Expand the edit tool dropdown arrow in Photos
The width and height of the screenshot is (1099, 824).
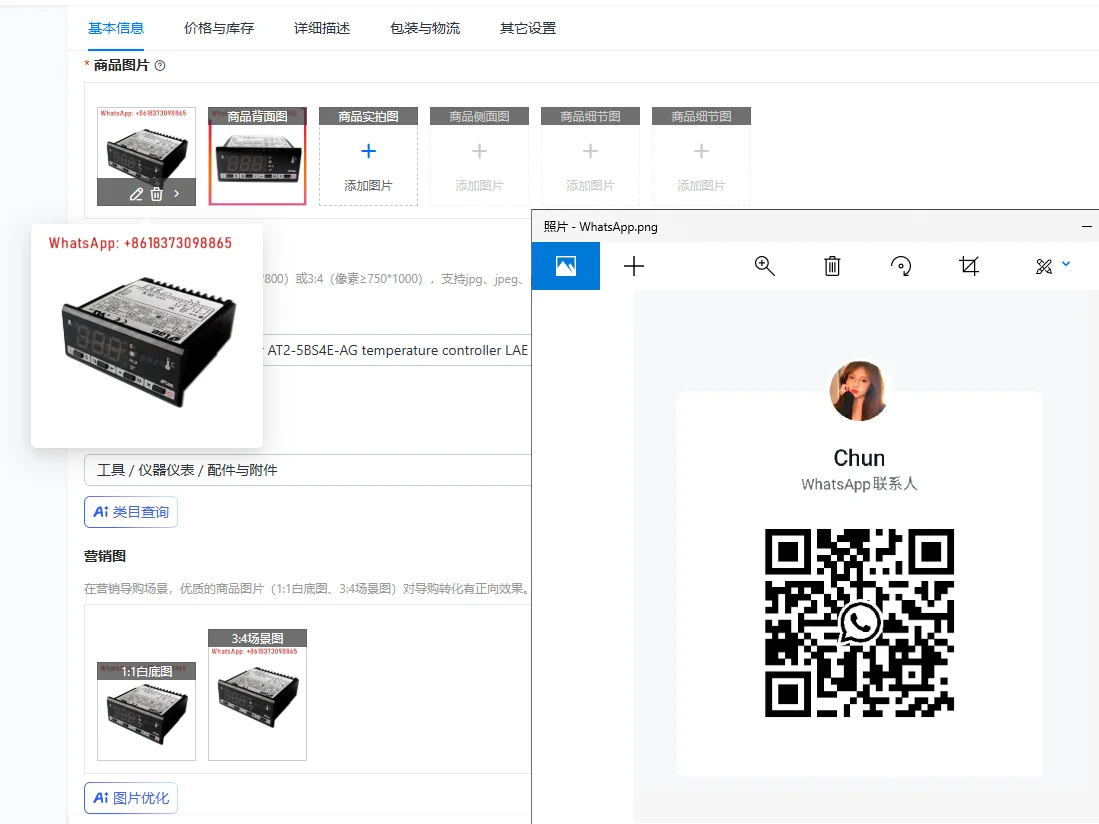tap(1066, 264)
